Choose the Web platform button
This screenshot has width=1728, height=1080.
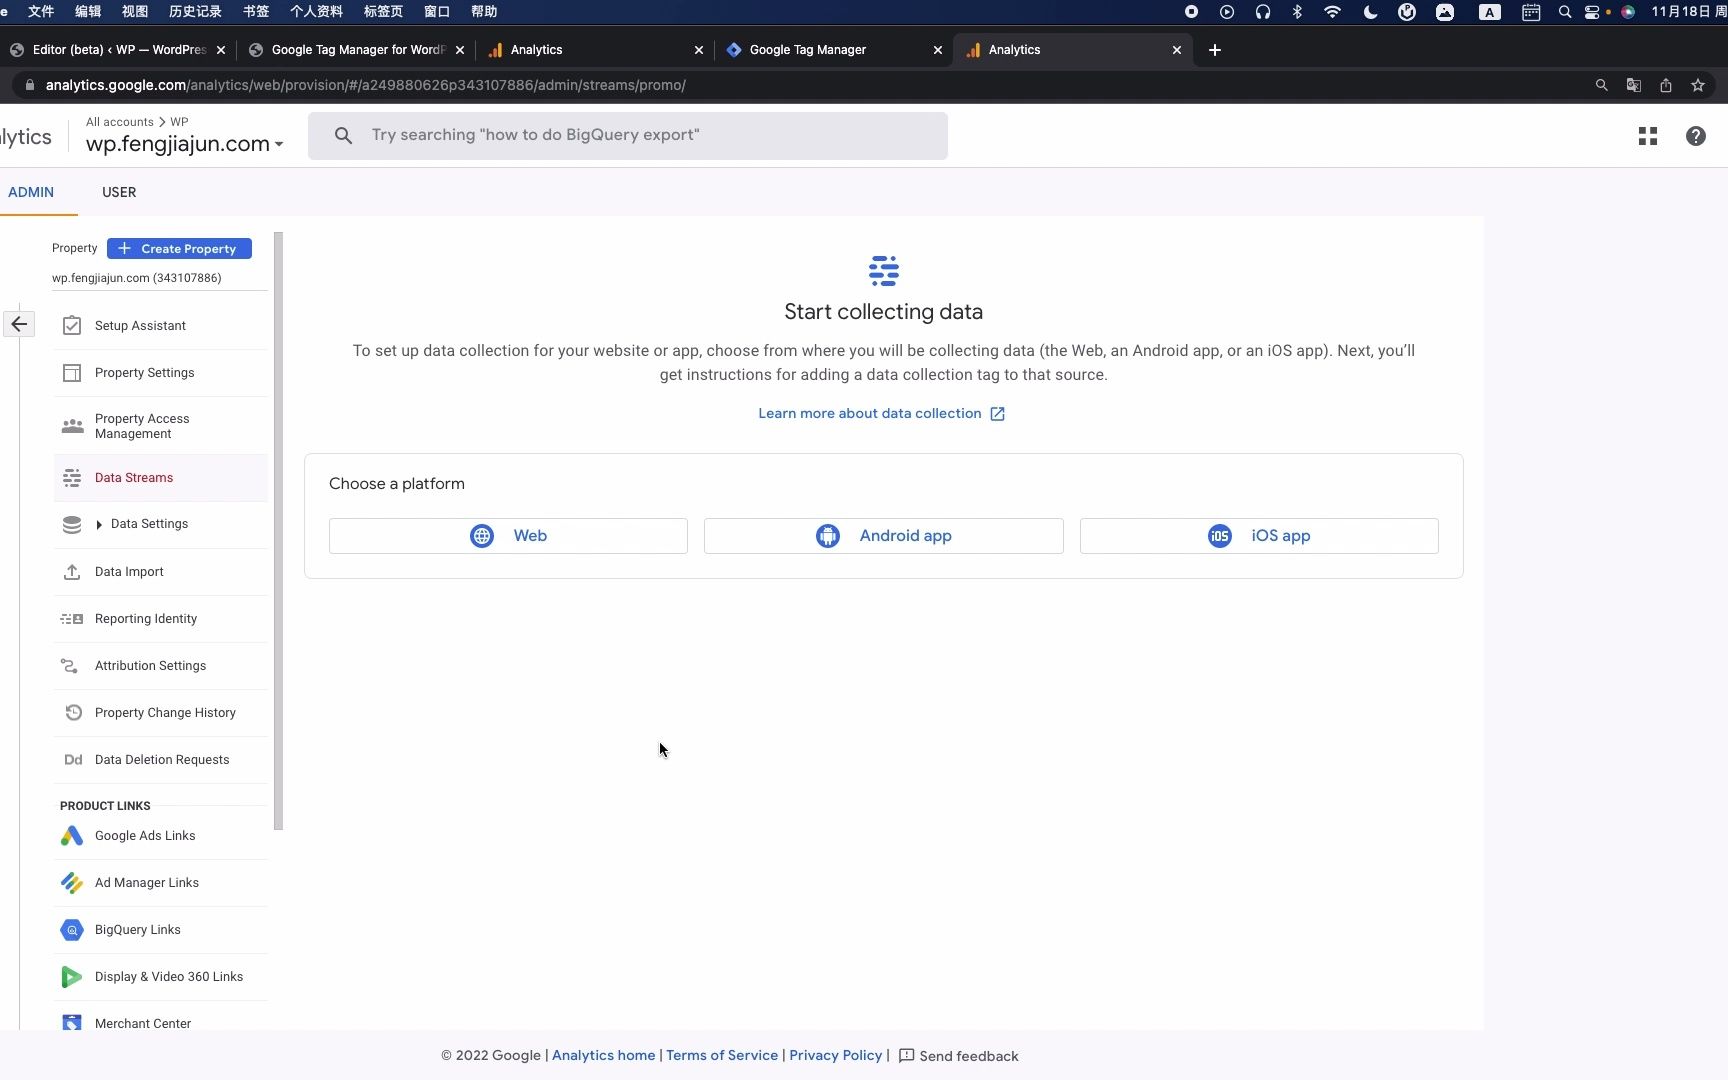508,536
